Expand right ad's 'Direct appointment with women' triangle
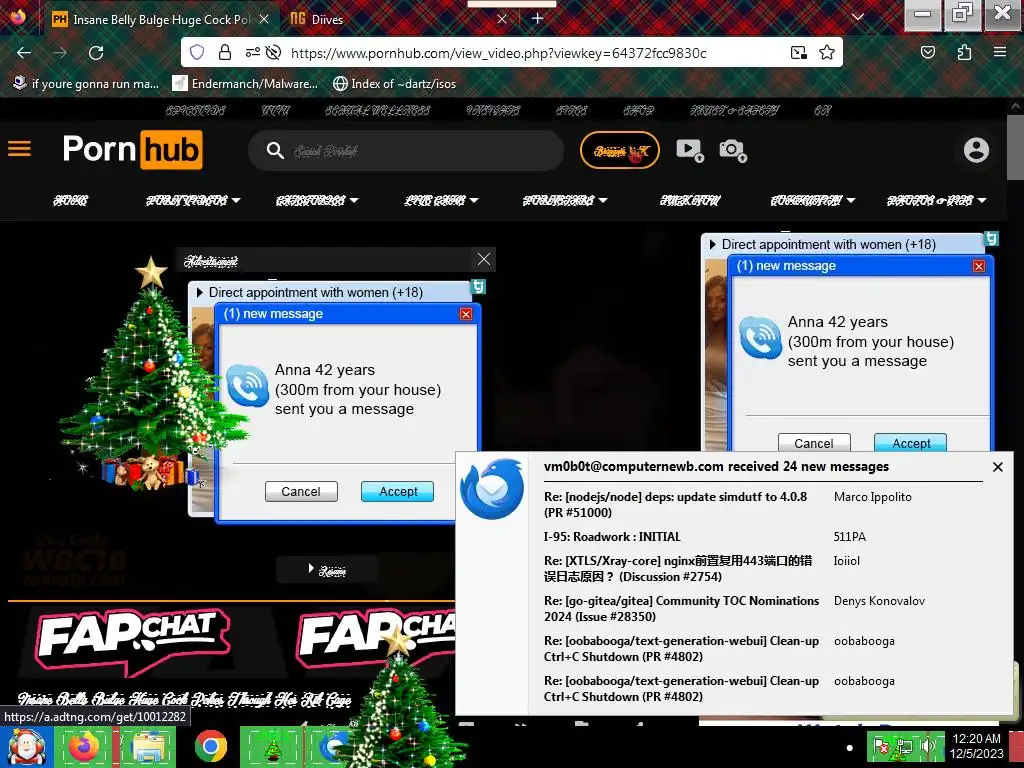This screenshot has width=1024, height=768. click(x=712, y=245)
